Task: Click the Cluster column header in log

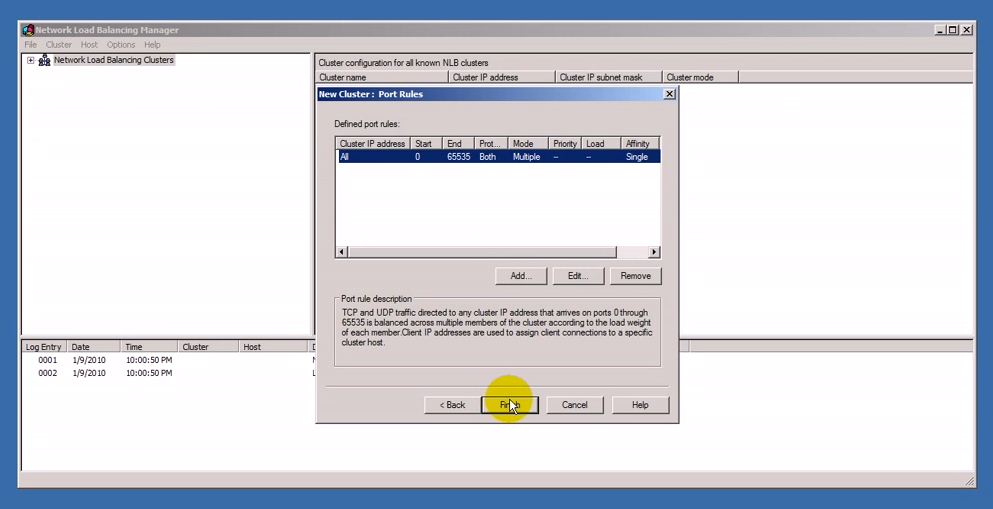Action: [x=208, y=347]
